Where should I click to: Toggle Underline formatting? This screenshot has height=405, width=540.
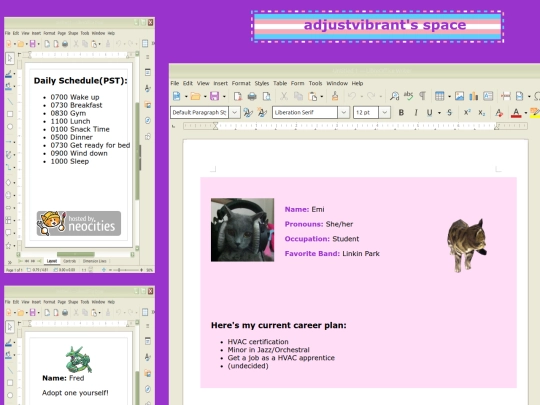[x=429, y=113]
